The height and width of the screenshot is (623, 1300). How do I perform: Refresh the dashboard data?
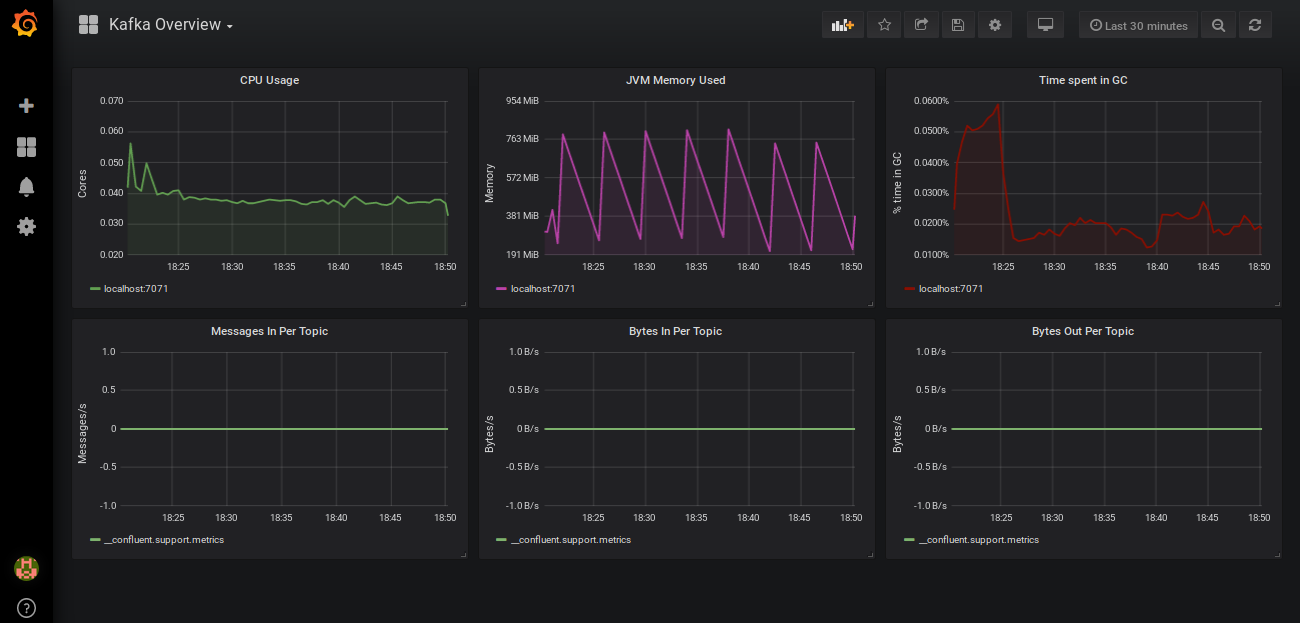click(1255, 24)
